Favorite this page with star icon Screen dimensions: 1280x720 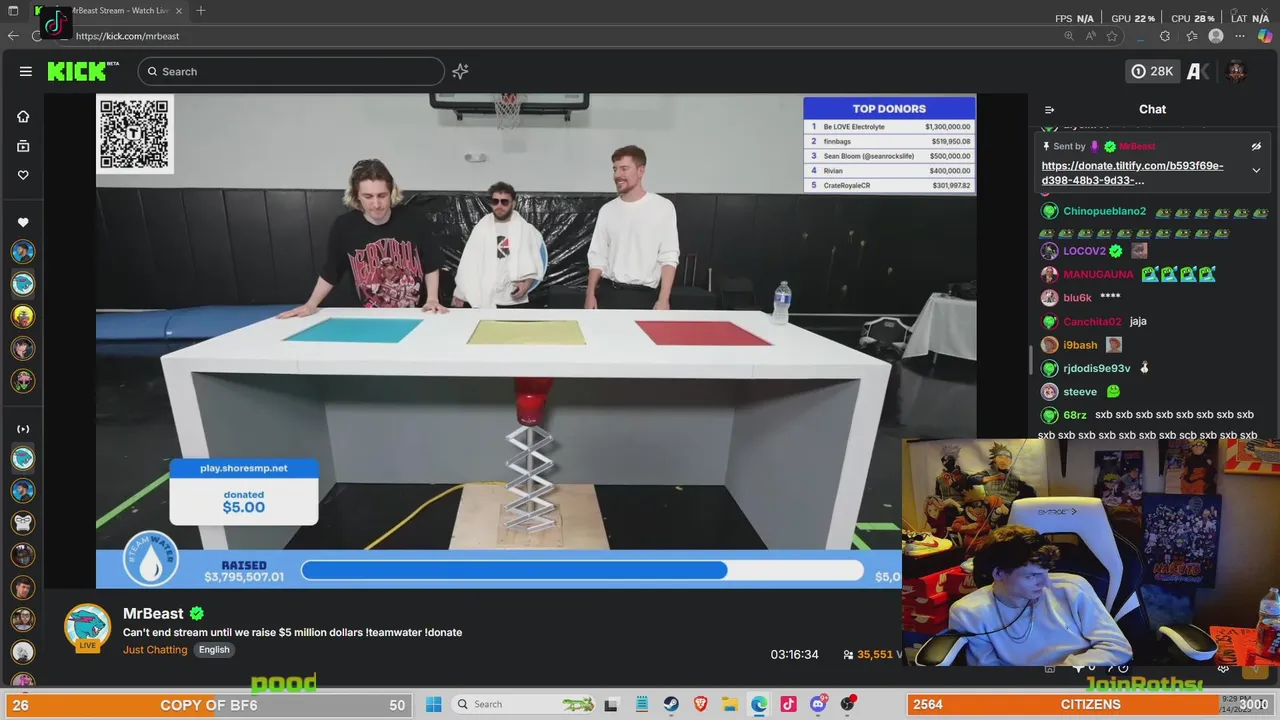point(1112,36)
